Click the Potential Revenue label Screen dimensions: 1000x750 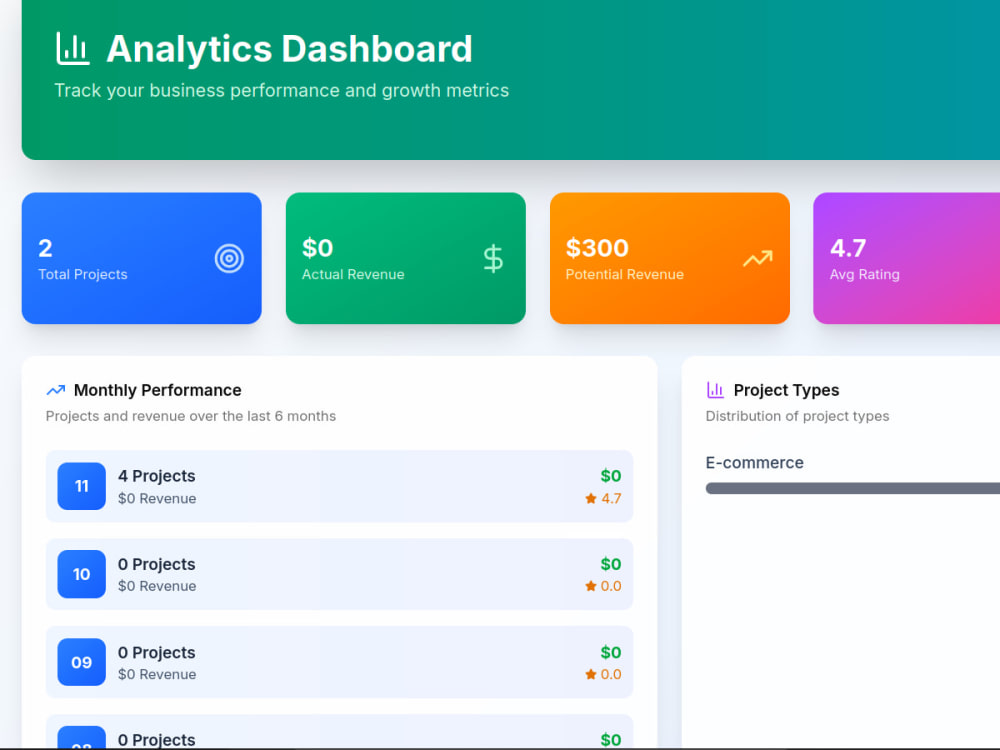point(624,274)
